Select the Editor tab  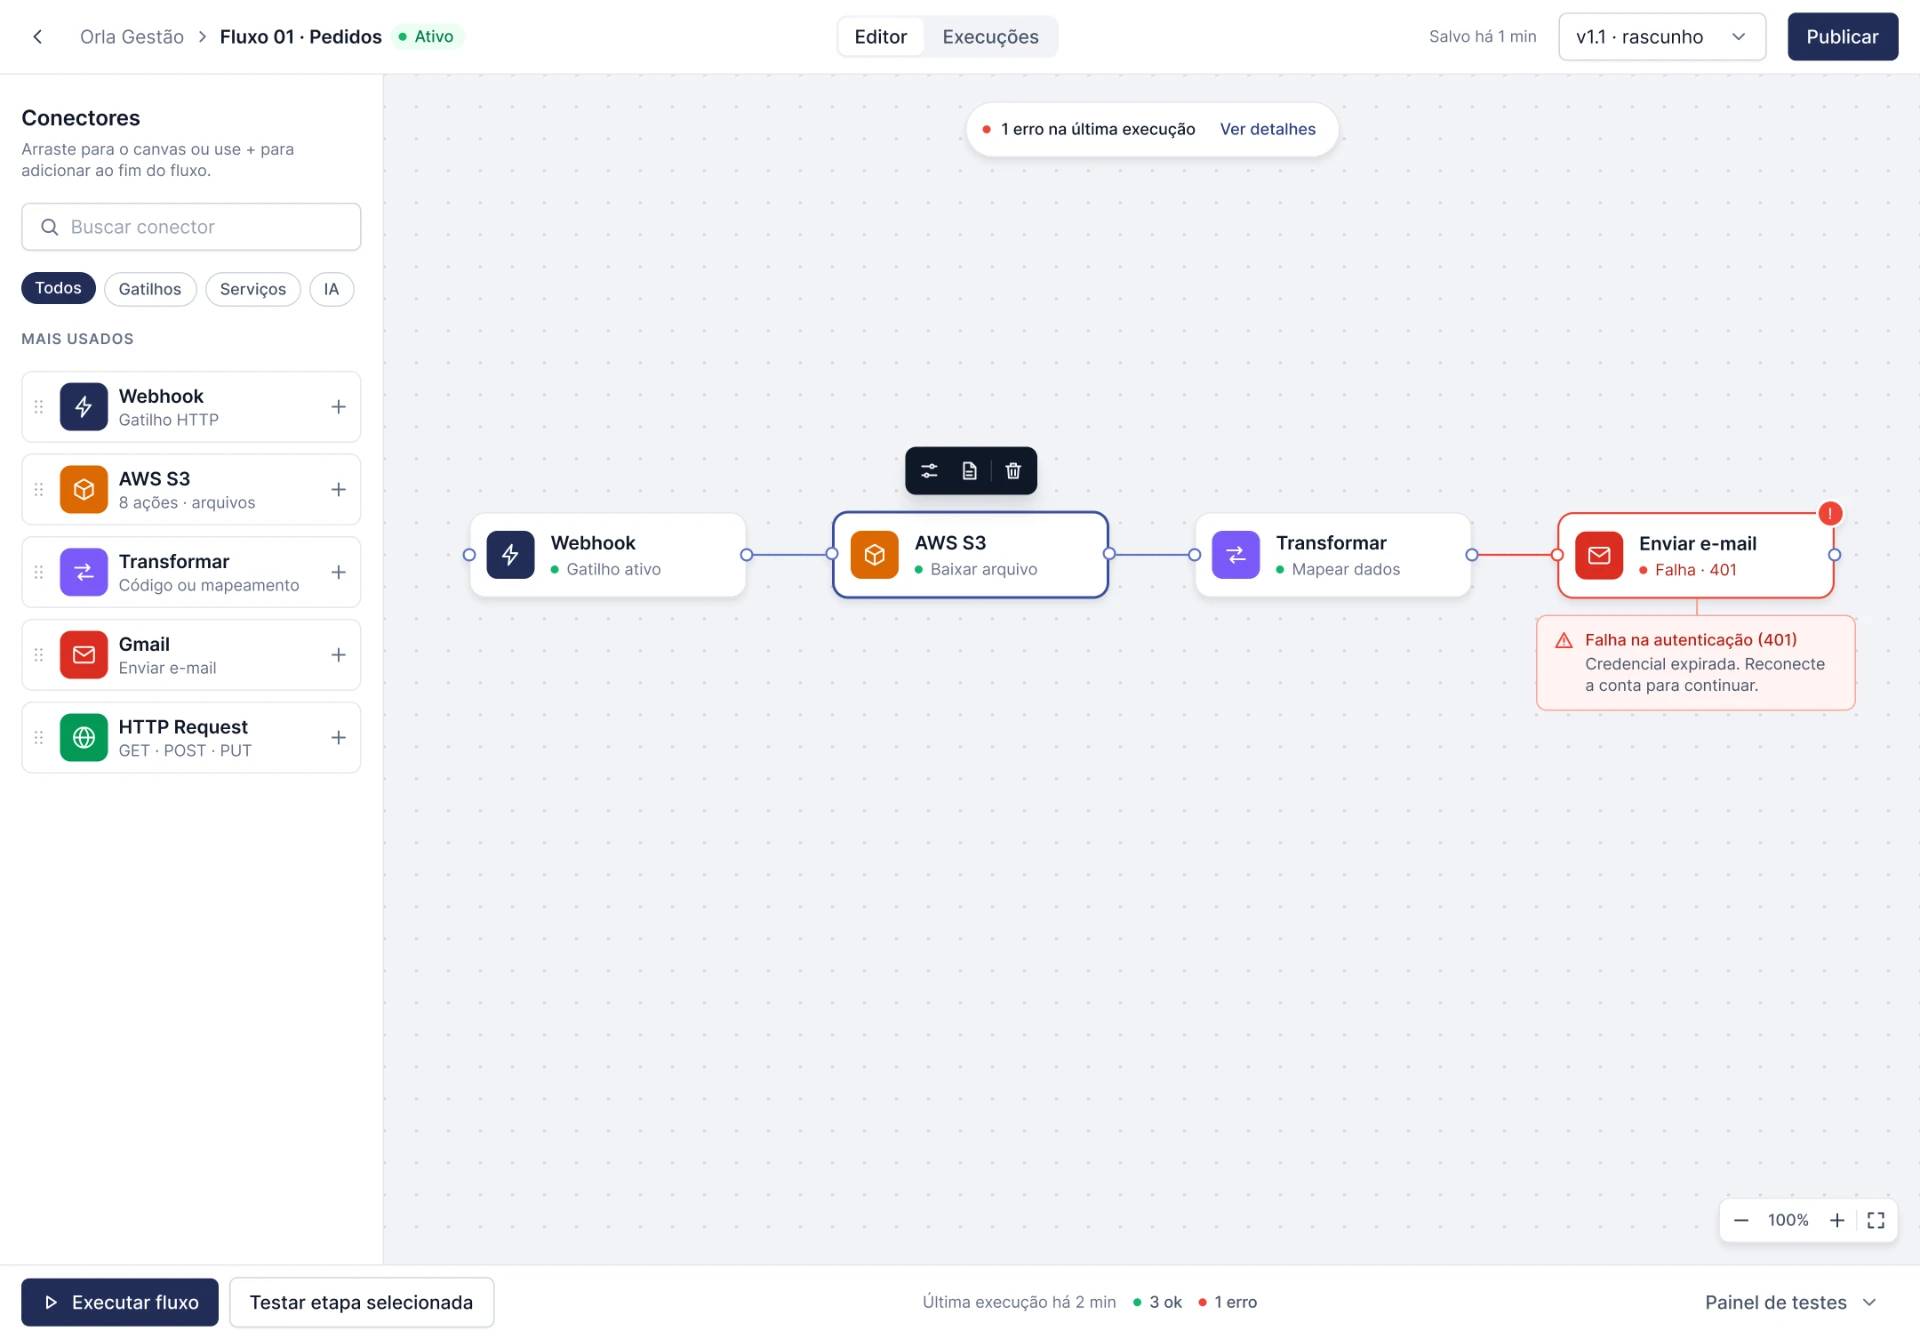[880, 37]
